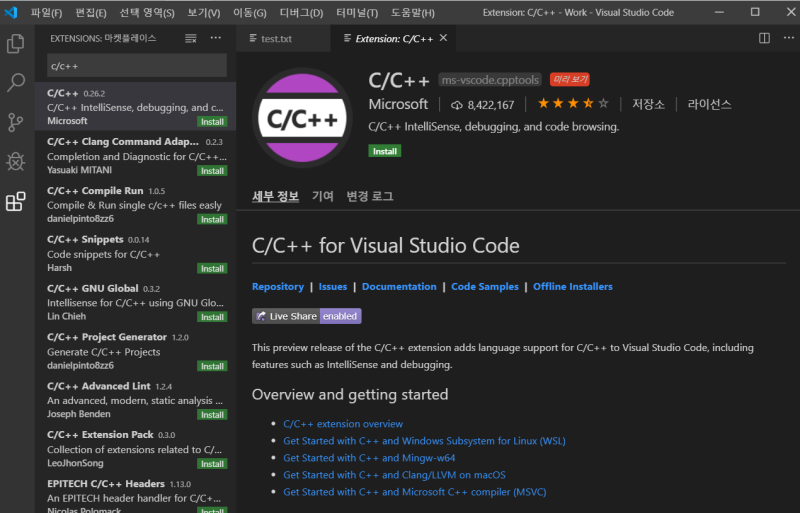This screenshot has width=800, height=513.
Task: Open the 도움말(H) menu
Action: (x=413, y=13)
